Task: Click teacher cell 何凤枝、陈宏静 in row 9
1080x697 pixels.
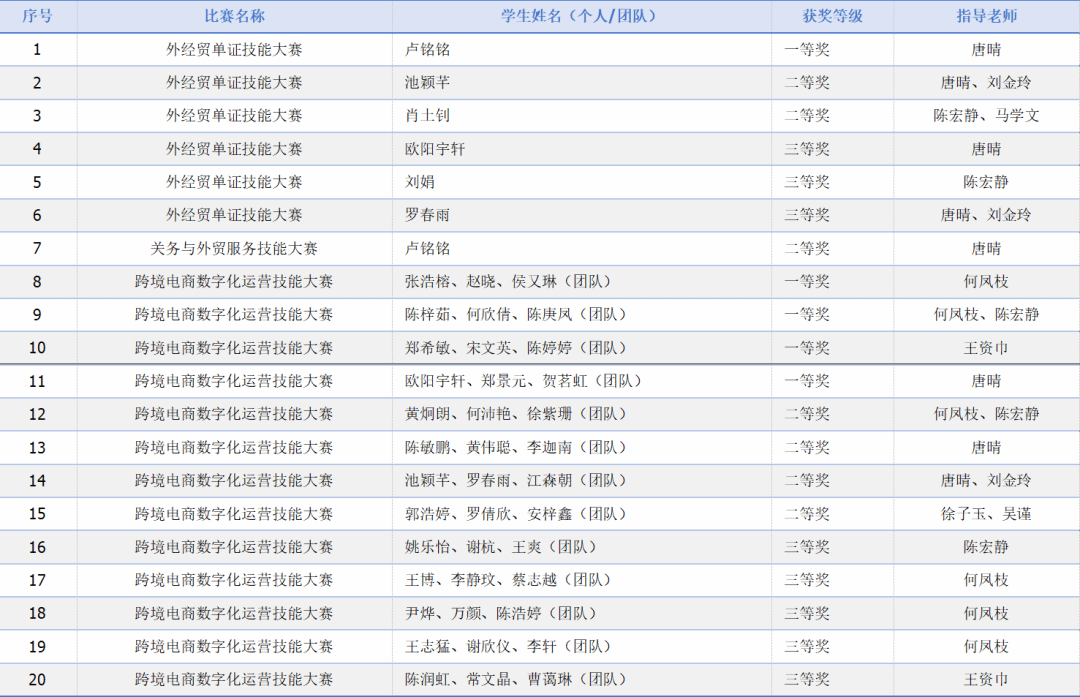Action: (x=986, y=314)
